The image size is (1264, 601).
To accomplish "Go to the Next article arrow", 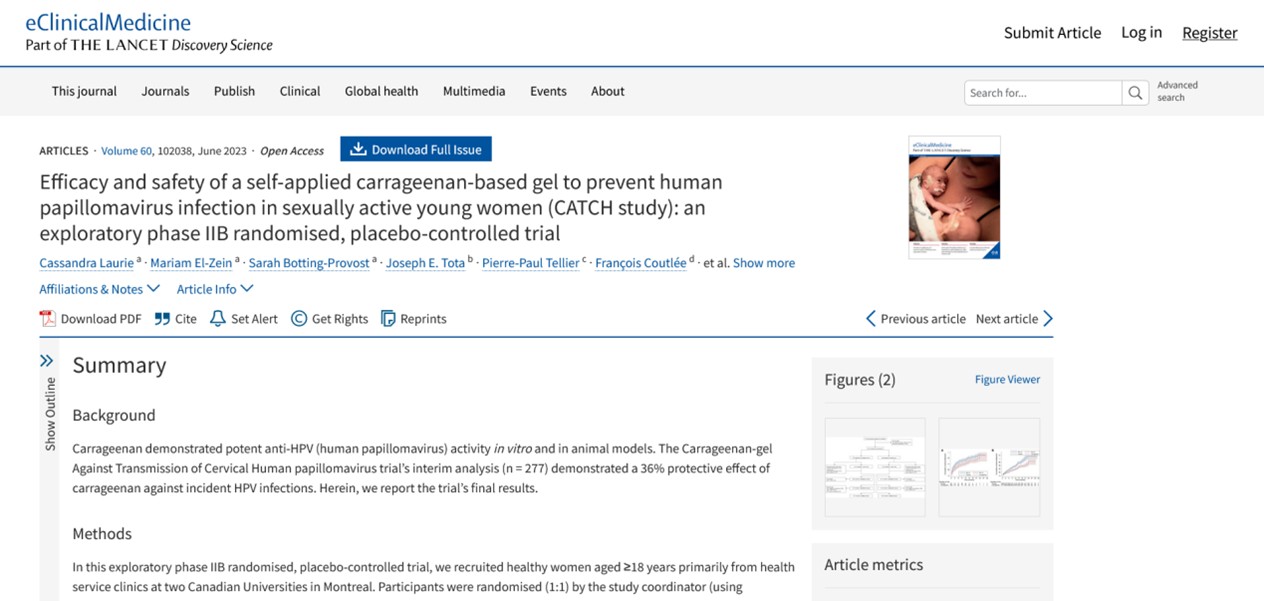I will [x=1047, y=319].
